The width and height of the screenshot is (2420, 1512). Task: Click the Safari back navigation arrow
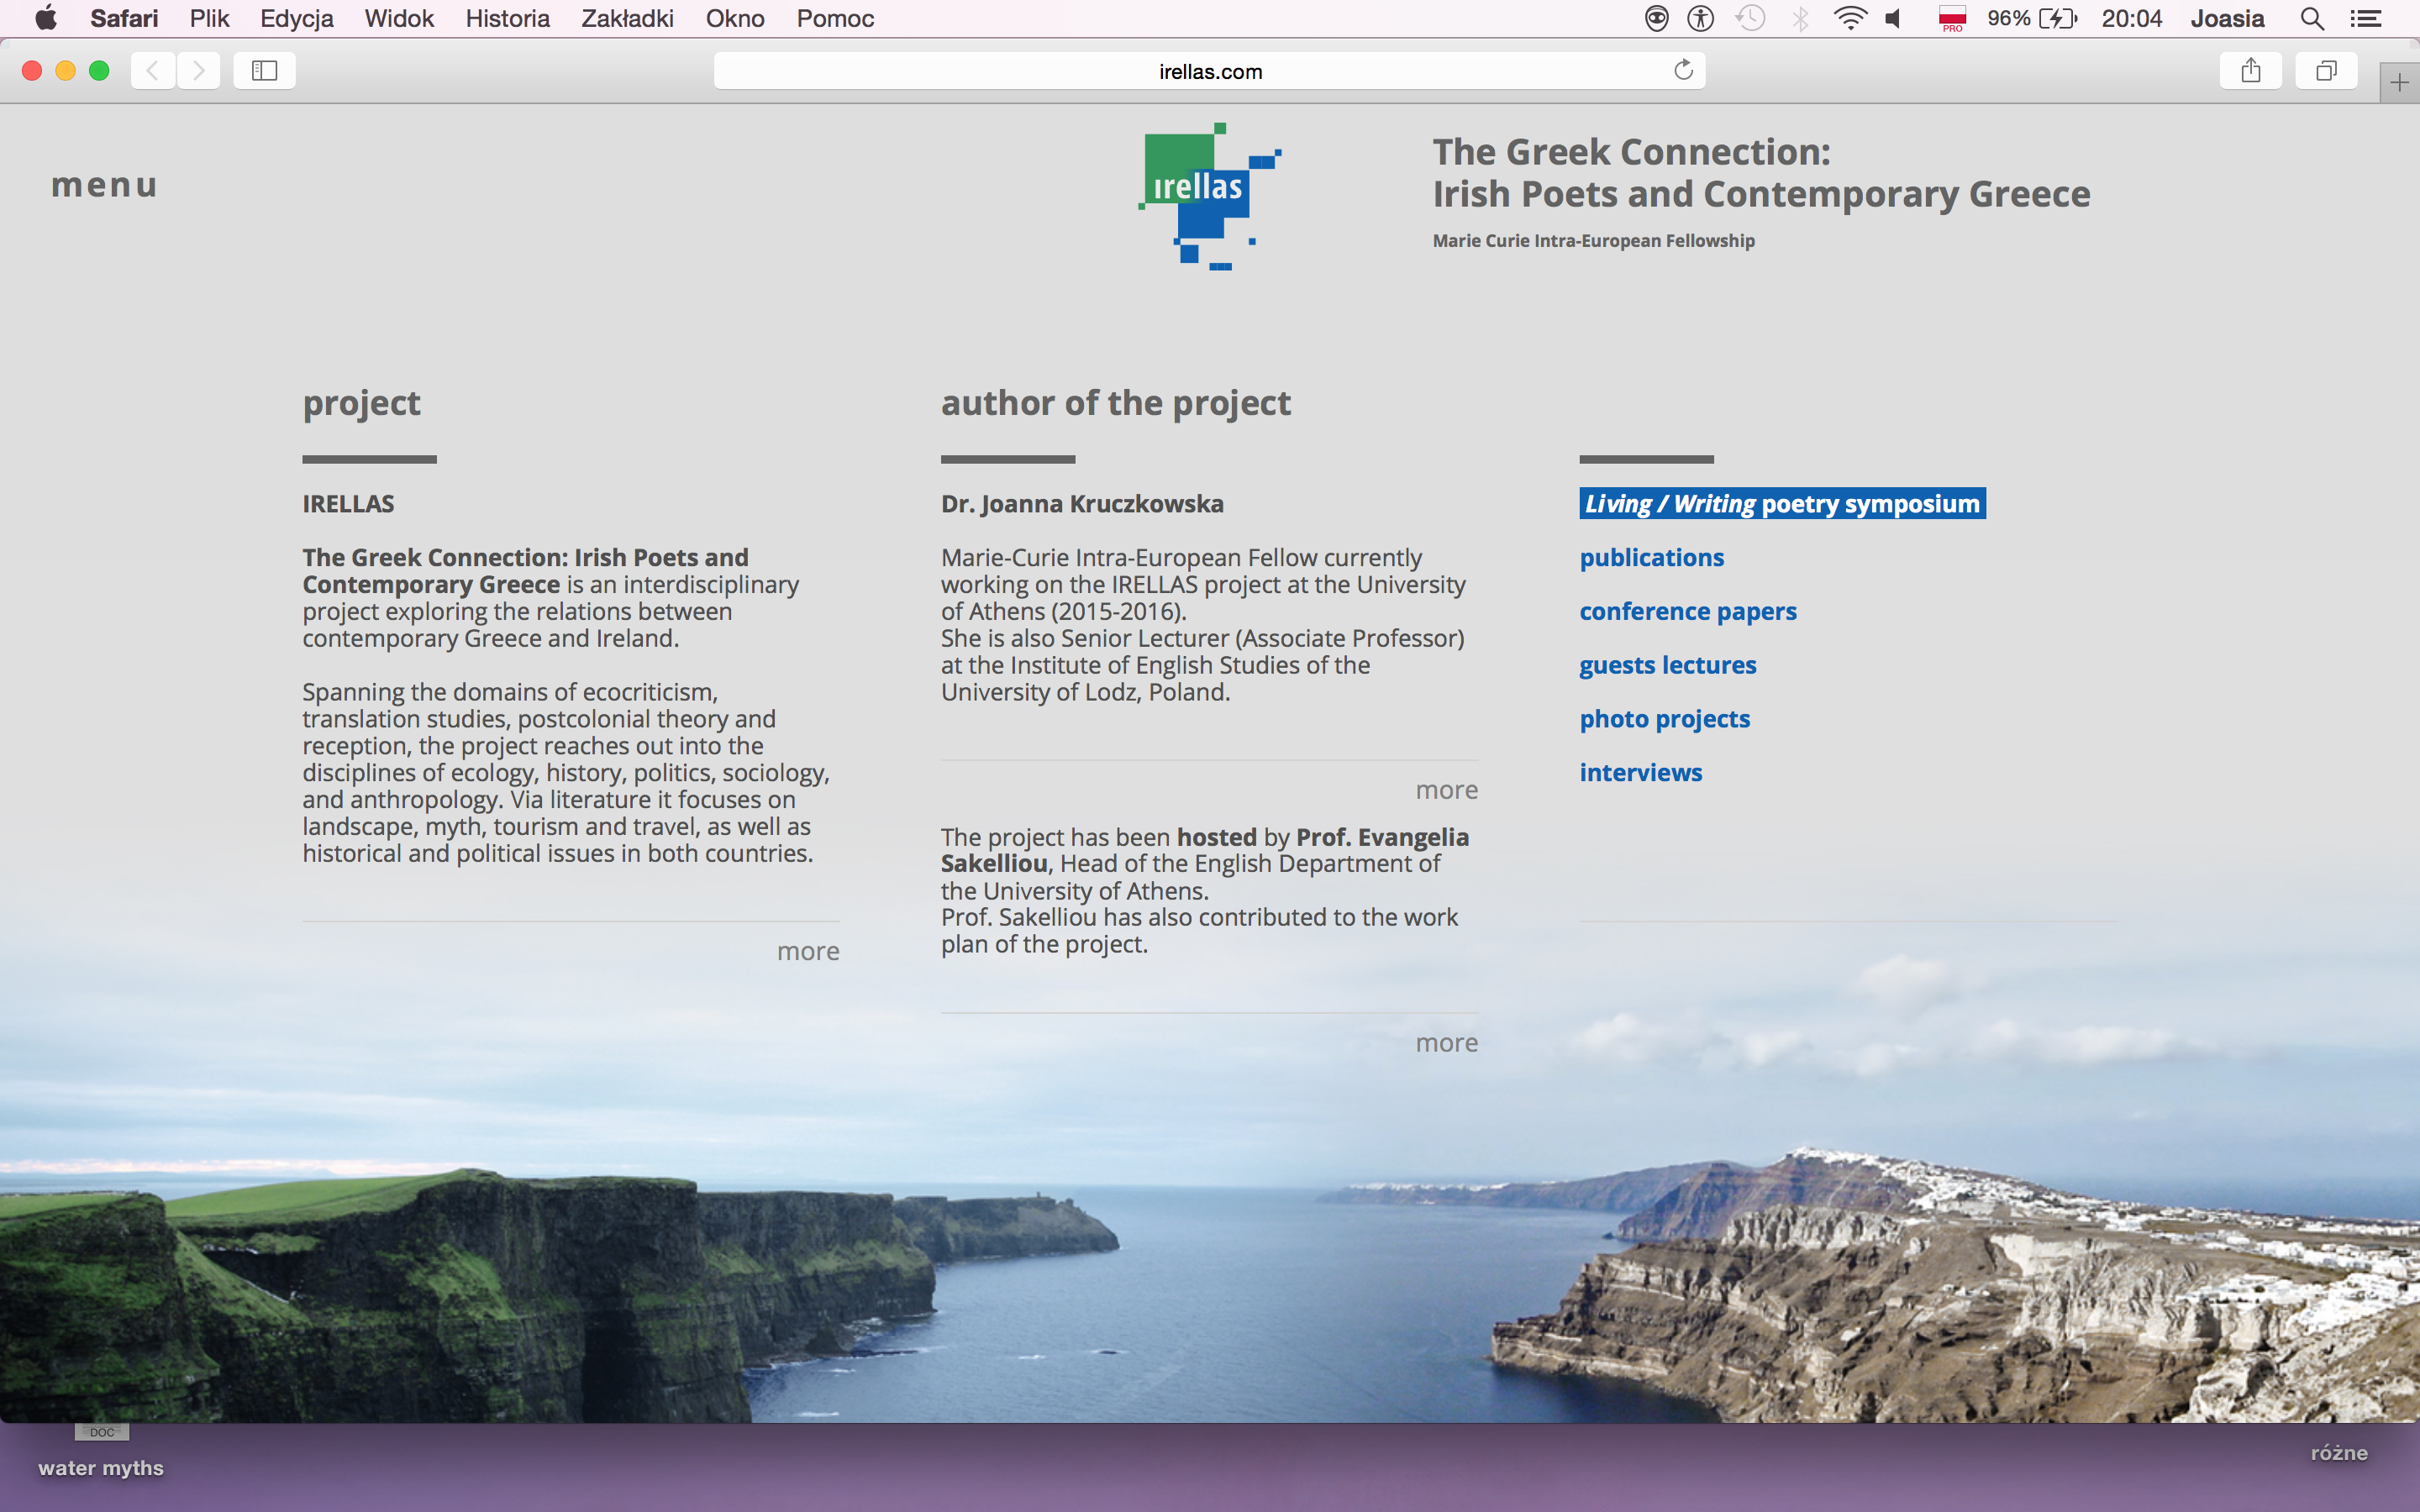point(153,70)
